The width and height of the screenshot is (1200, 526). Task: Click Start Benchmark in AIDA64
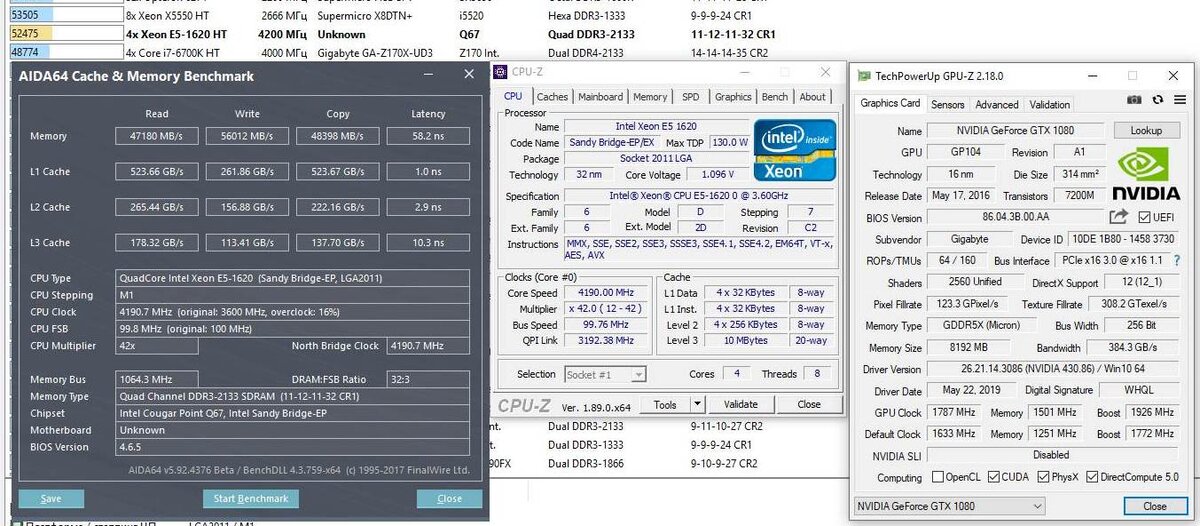point(251,498)
